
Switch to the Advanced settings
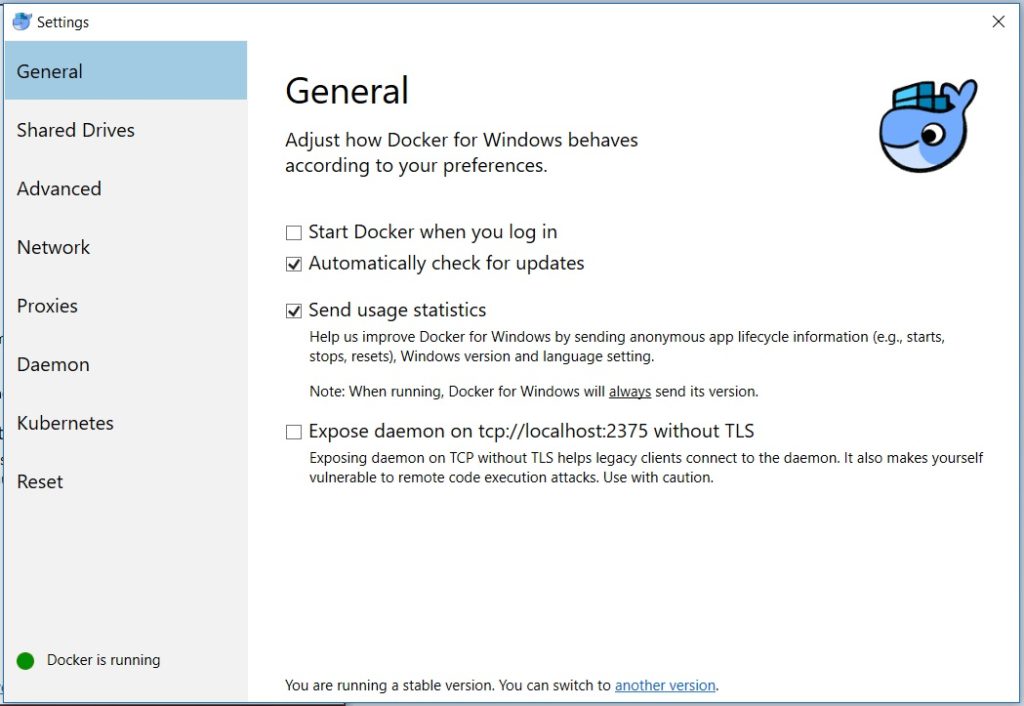click(x=126, y=189)
